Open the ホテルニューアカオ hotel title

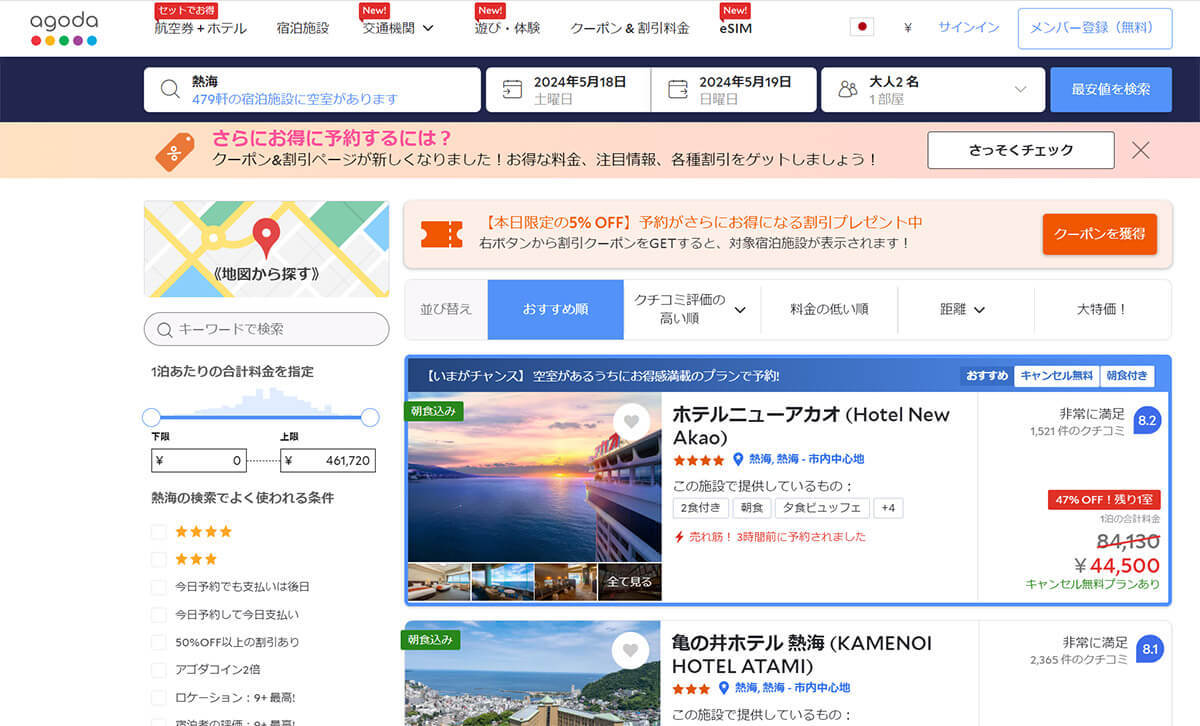(x=811, y=426)
